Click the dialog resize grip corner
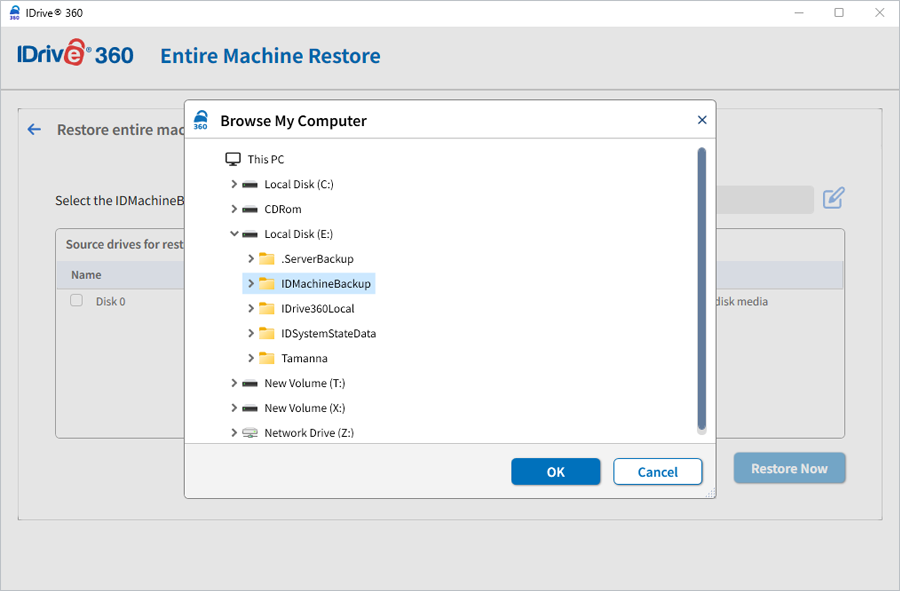 [x=710, y=492]
